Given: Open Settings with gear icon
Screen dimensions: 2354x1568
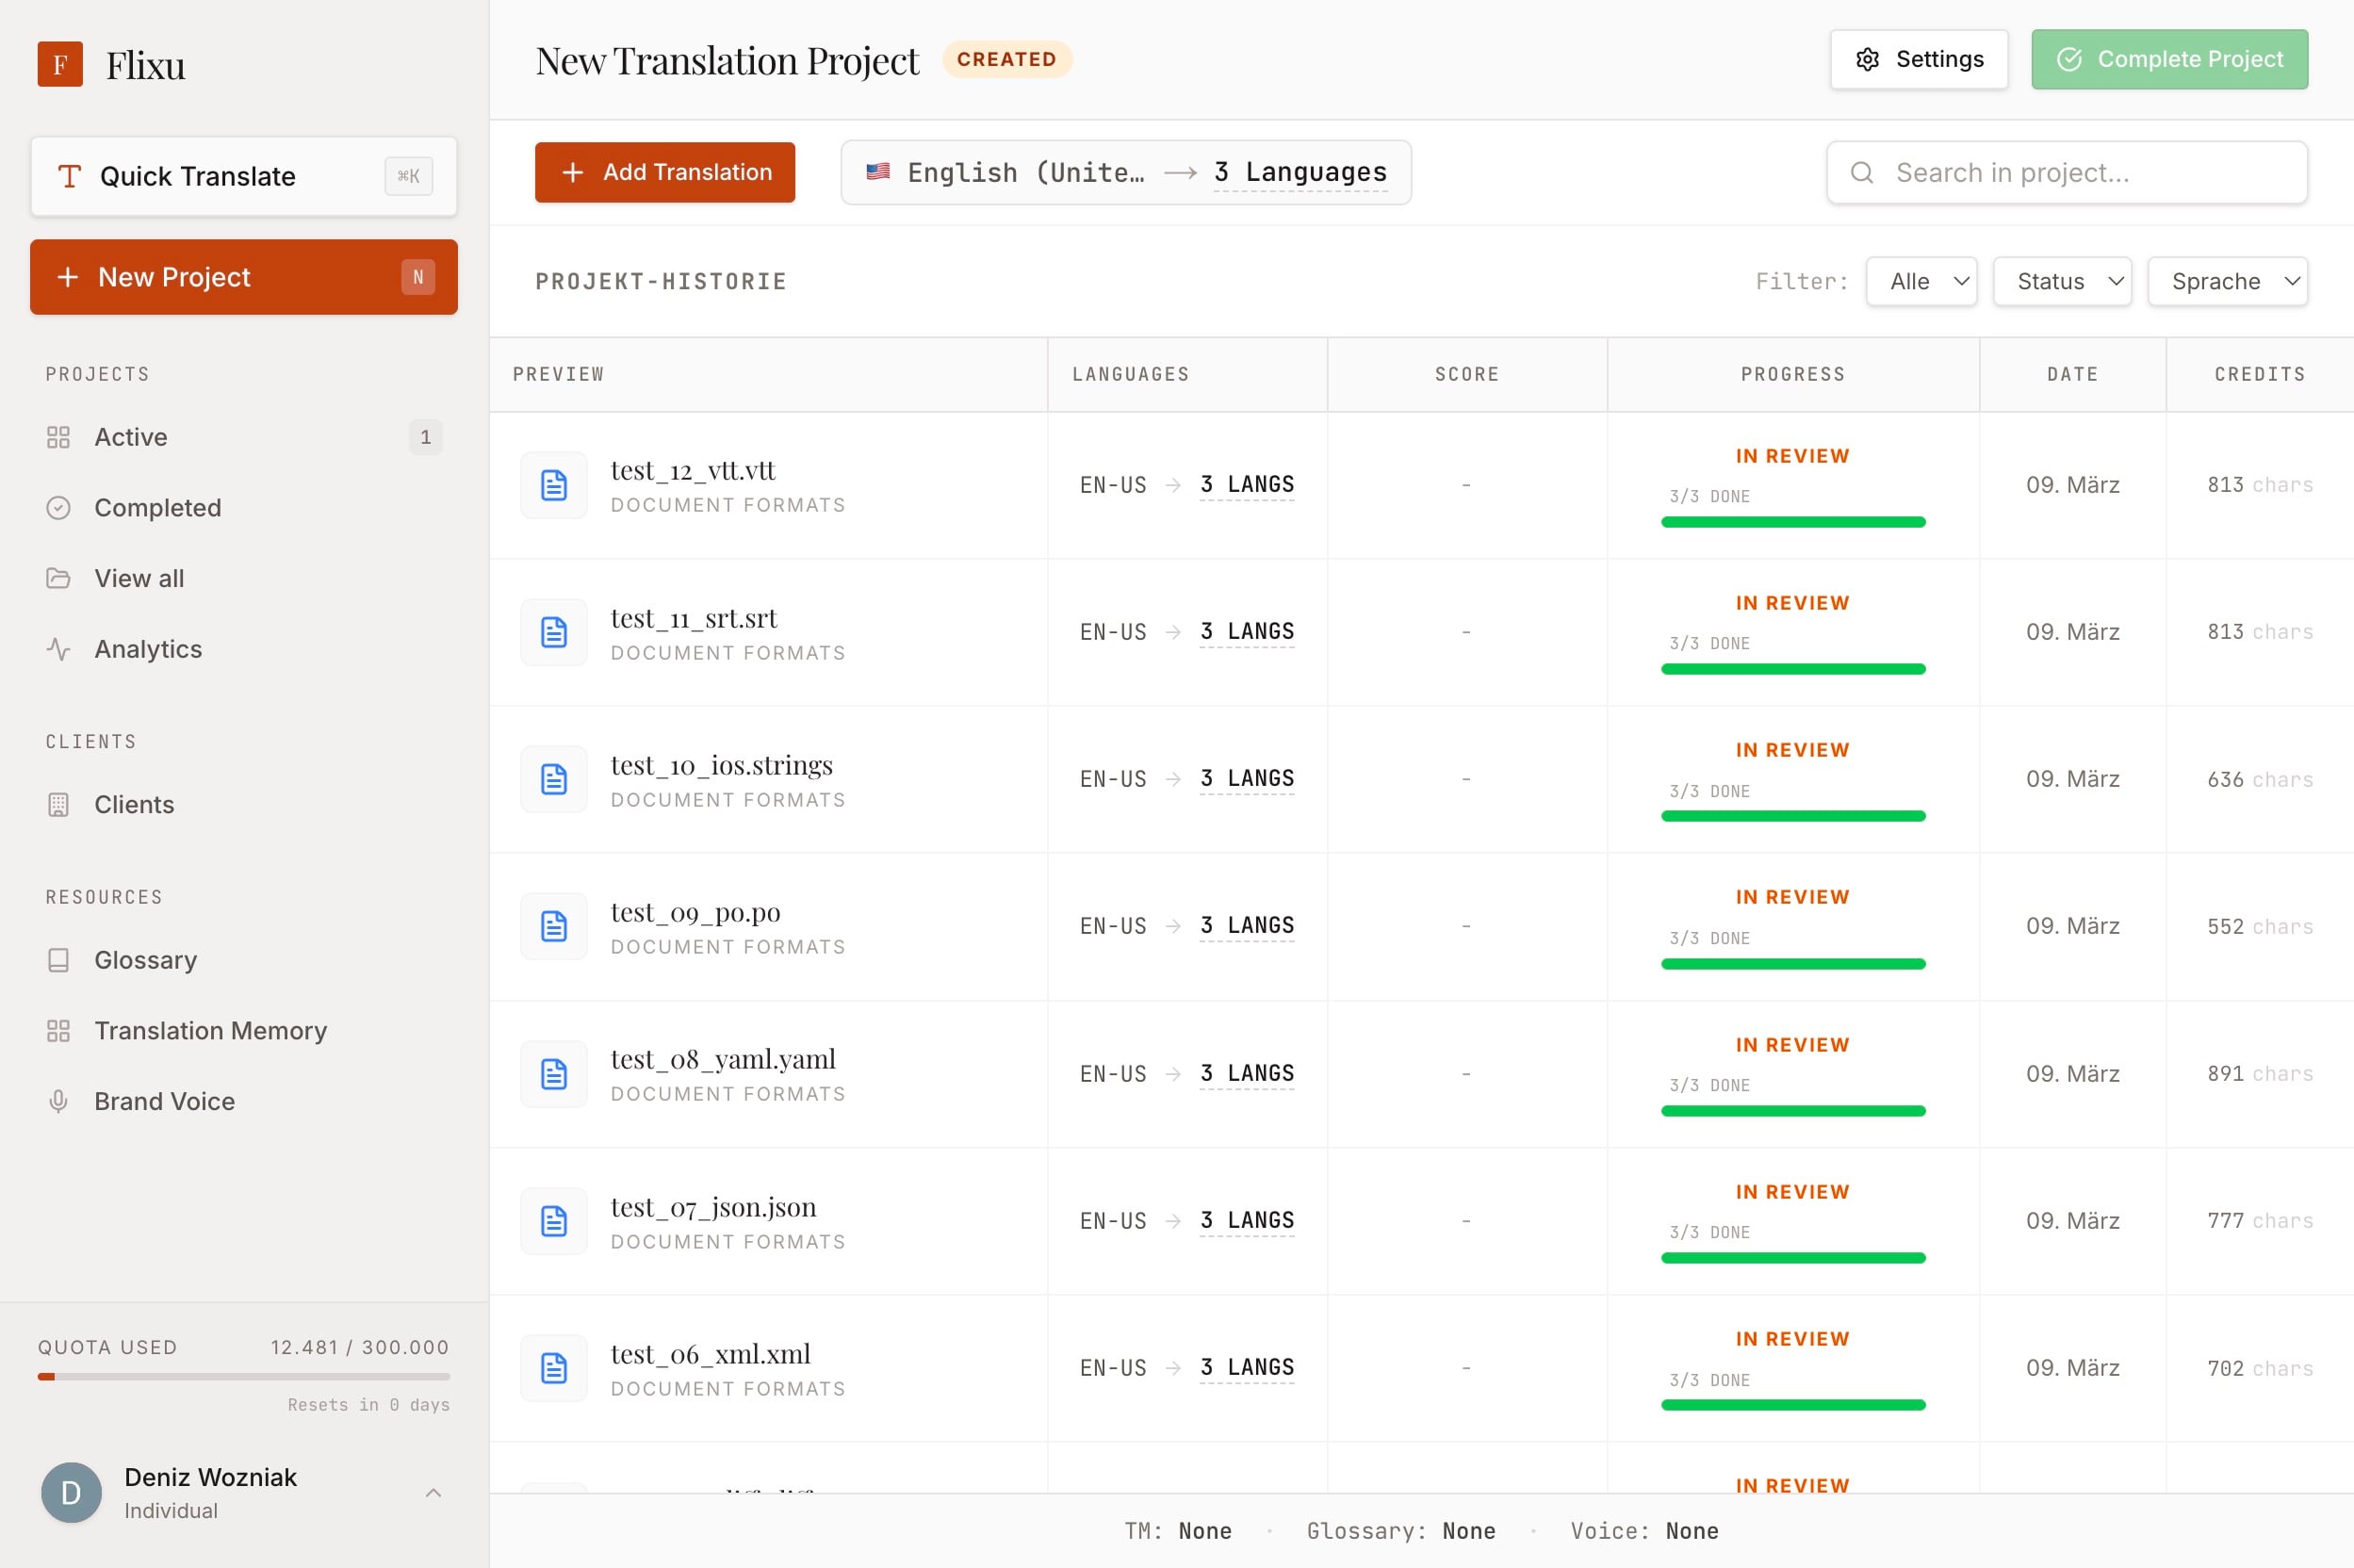Looking at the screenshot, I should click(1918, 60).
